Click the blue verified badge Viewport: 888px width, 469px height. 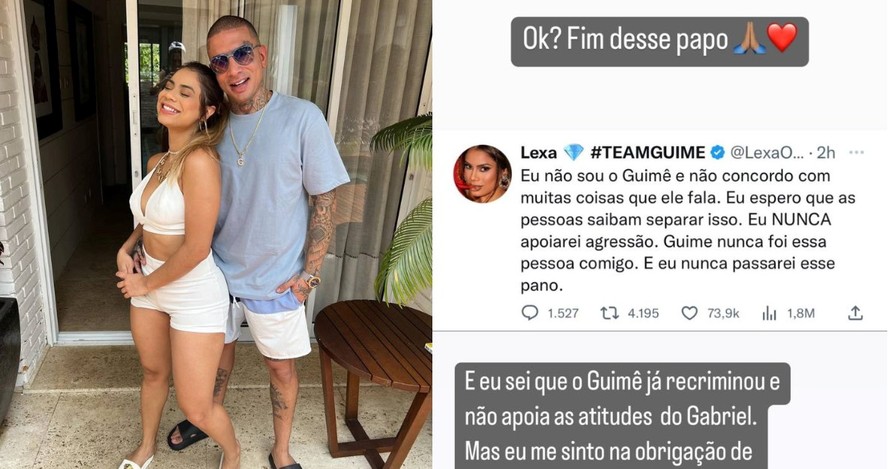point(717,152)
